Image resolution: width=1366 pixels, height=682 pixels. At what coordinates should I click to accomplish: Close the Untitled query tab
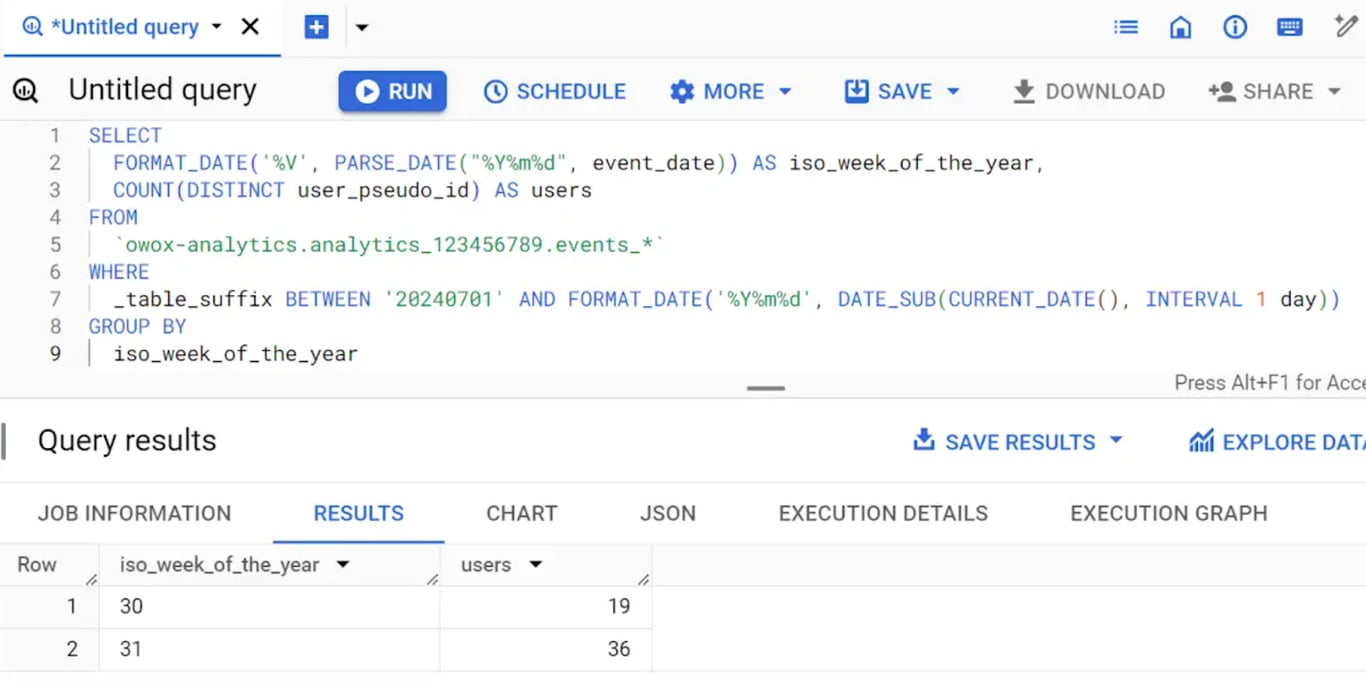pos(250,27)
